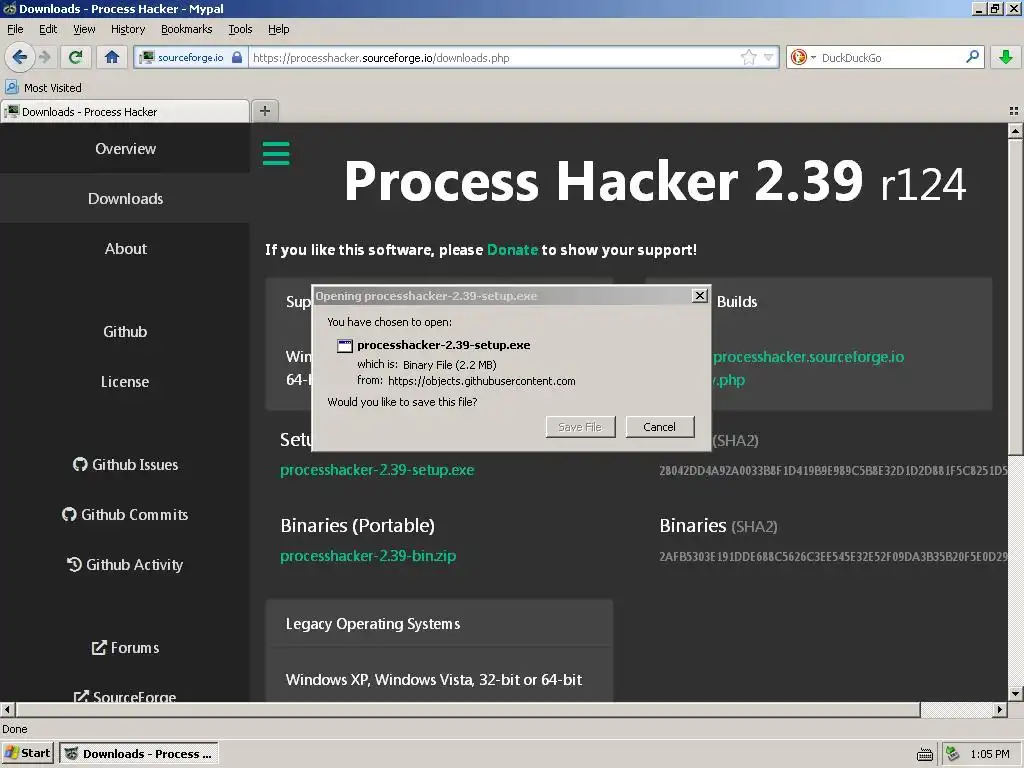Click the Legacy Operating Systems heading
This screenshot has width=1024, height=768.
point(373,624)
